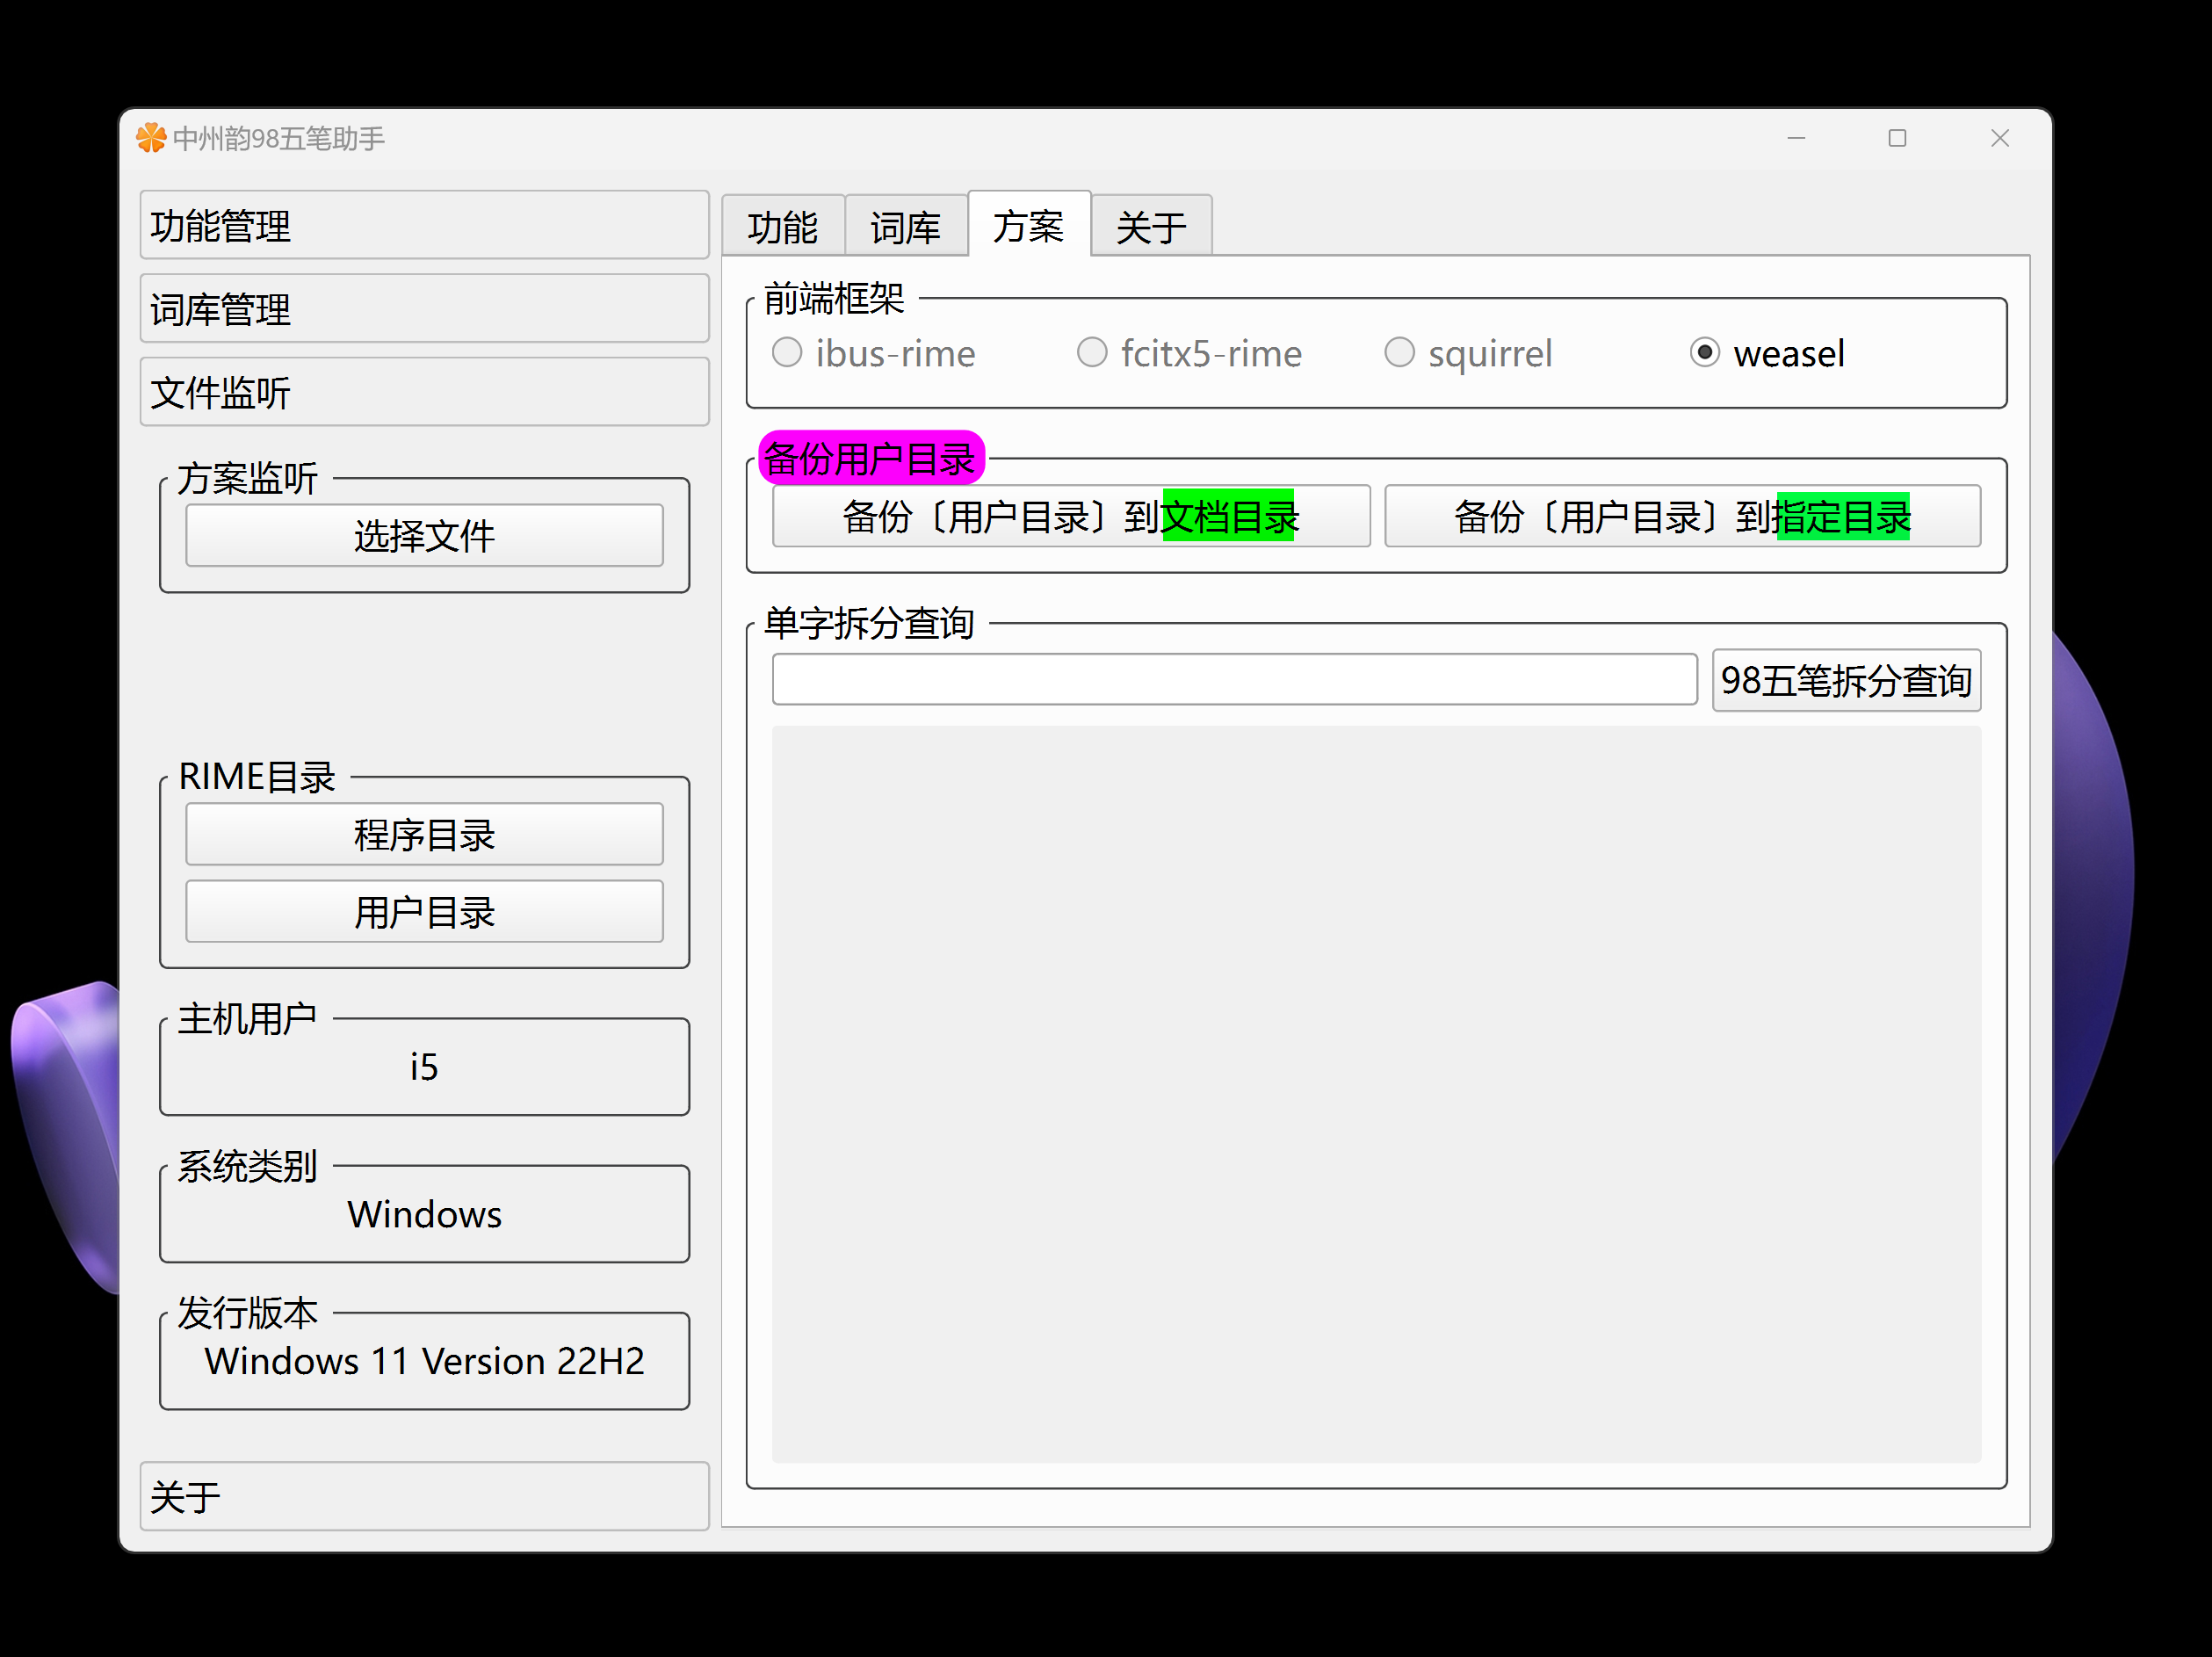Back up user directory to 指定目录
Viewport: 2212px width, 1657px height.
click(x=1682, y=517)
